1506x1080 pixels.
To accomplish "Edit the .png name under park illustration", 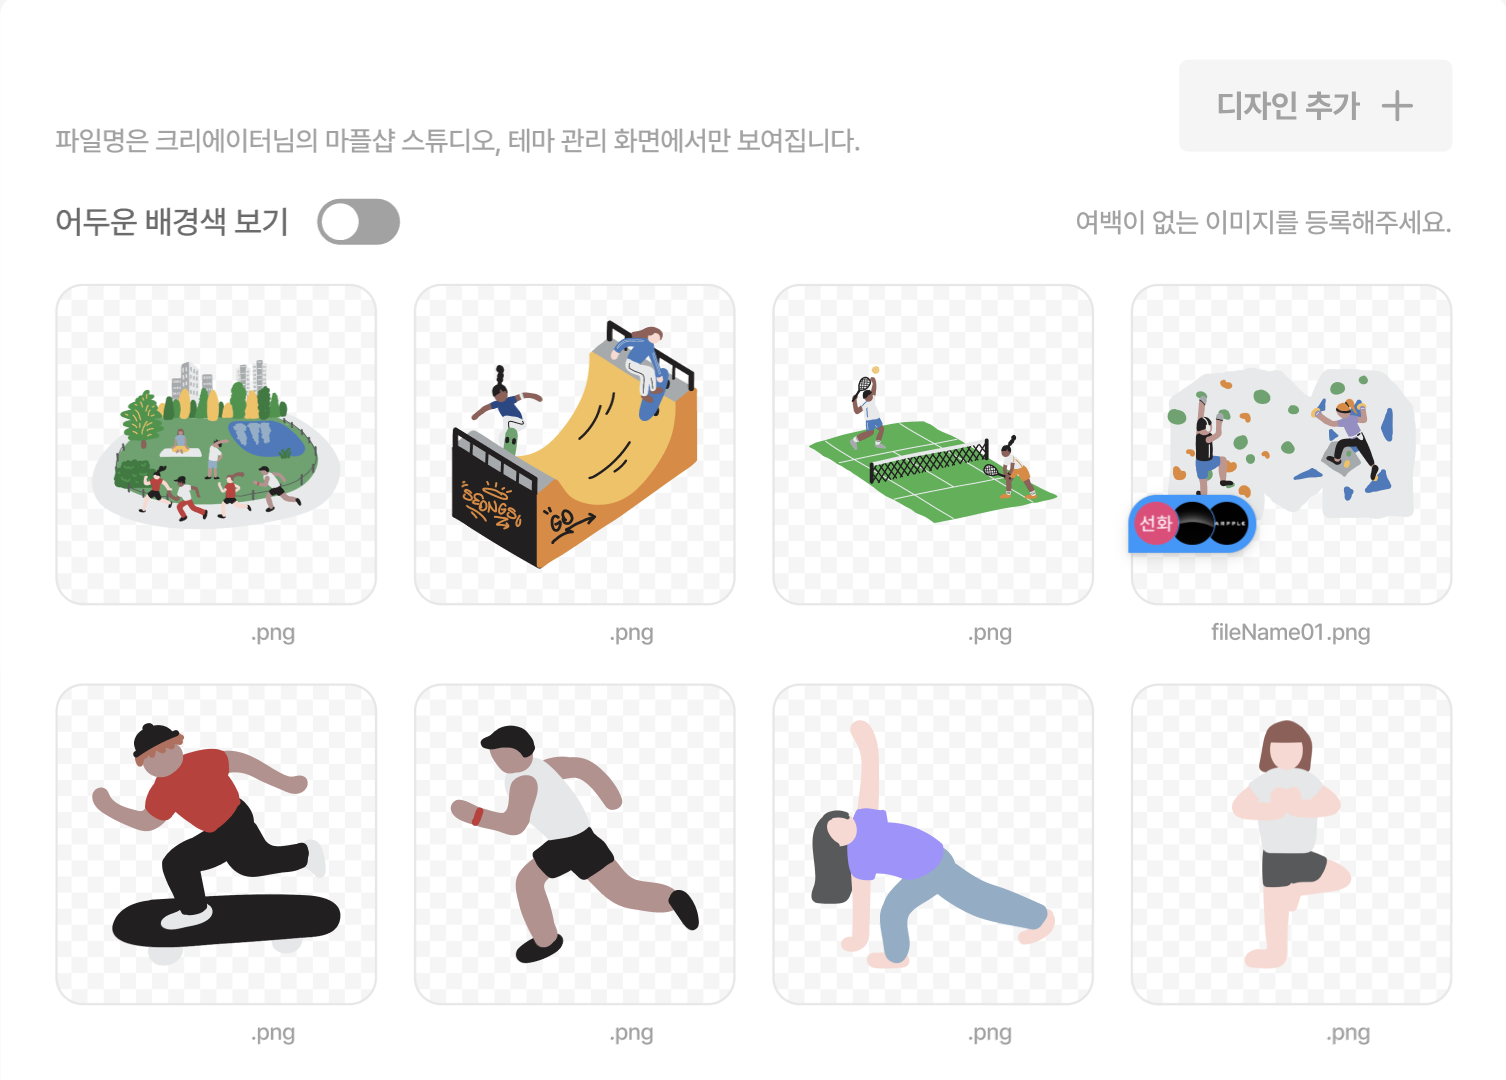I will pos(273,633).
